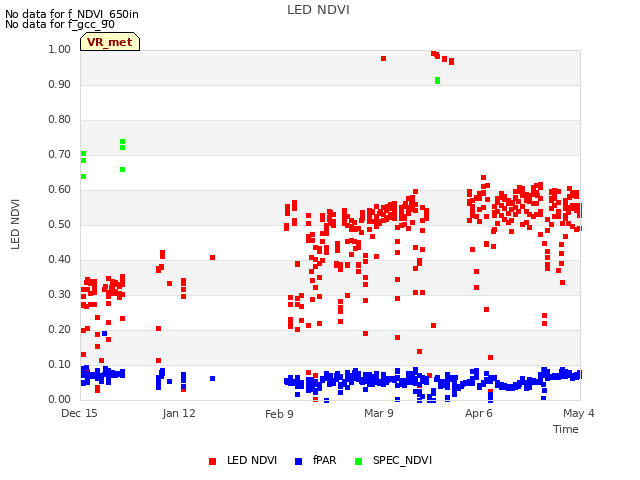
Task: Click the May 4 x-axis tick label
Action: pos(579,413)
